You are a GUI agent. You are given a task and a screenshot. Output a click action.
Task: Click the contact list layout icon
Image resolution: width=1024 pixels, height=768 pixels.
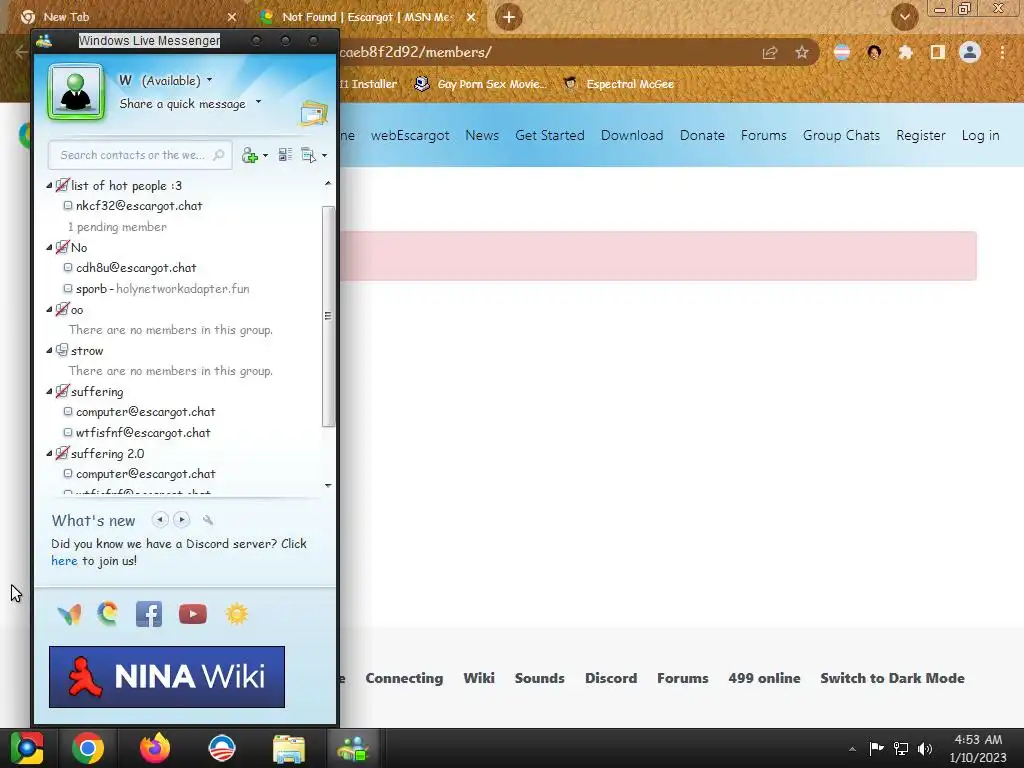[x=285, y=155]
